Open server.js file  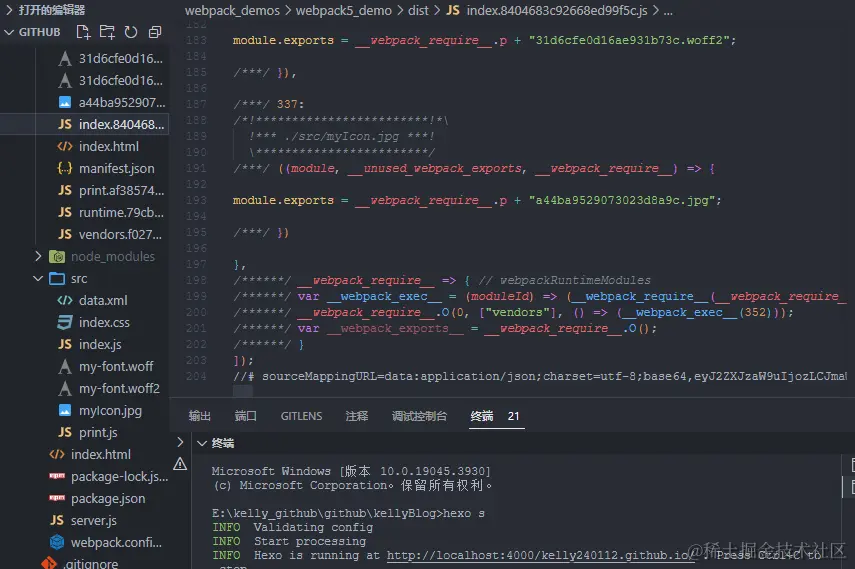tap(94, 520)
